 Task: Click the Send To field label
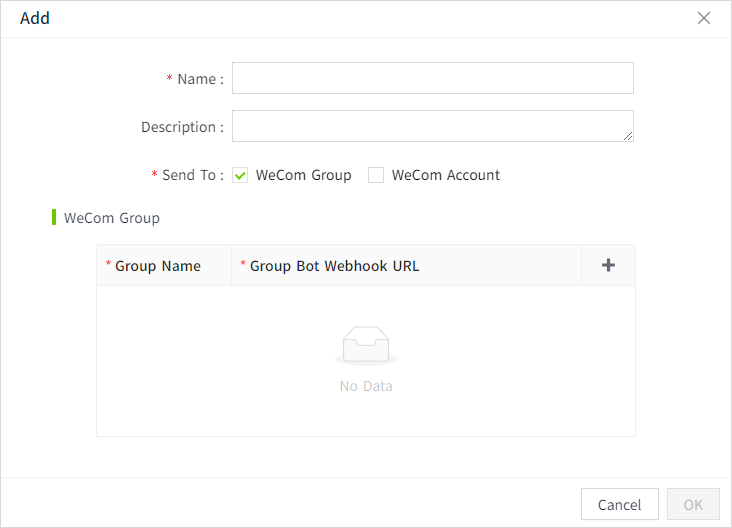[x=192, y=175]
